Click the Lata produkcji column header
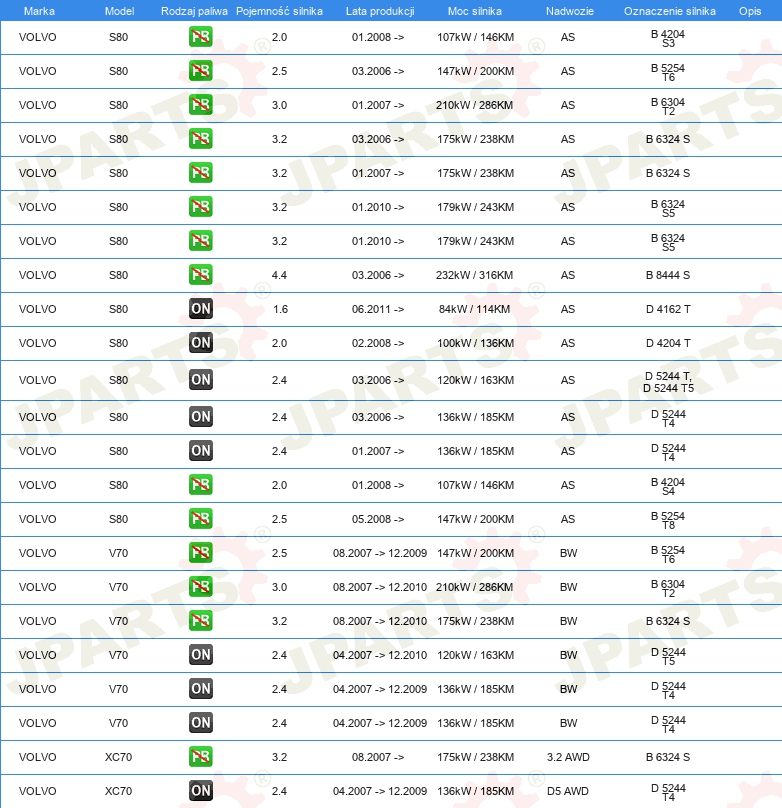Screen dimensions: 782x808 (x=380, y=11)
